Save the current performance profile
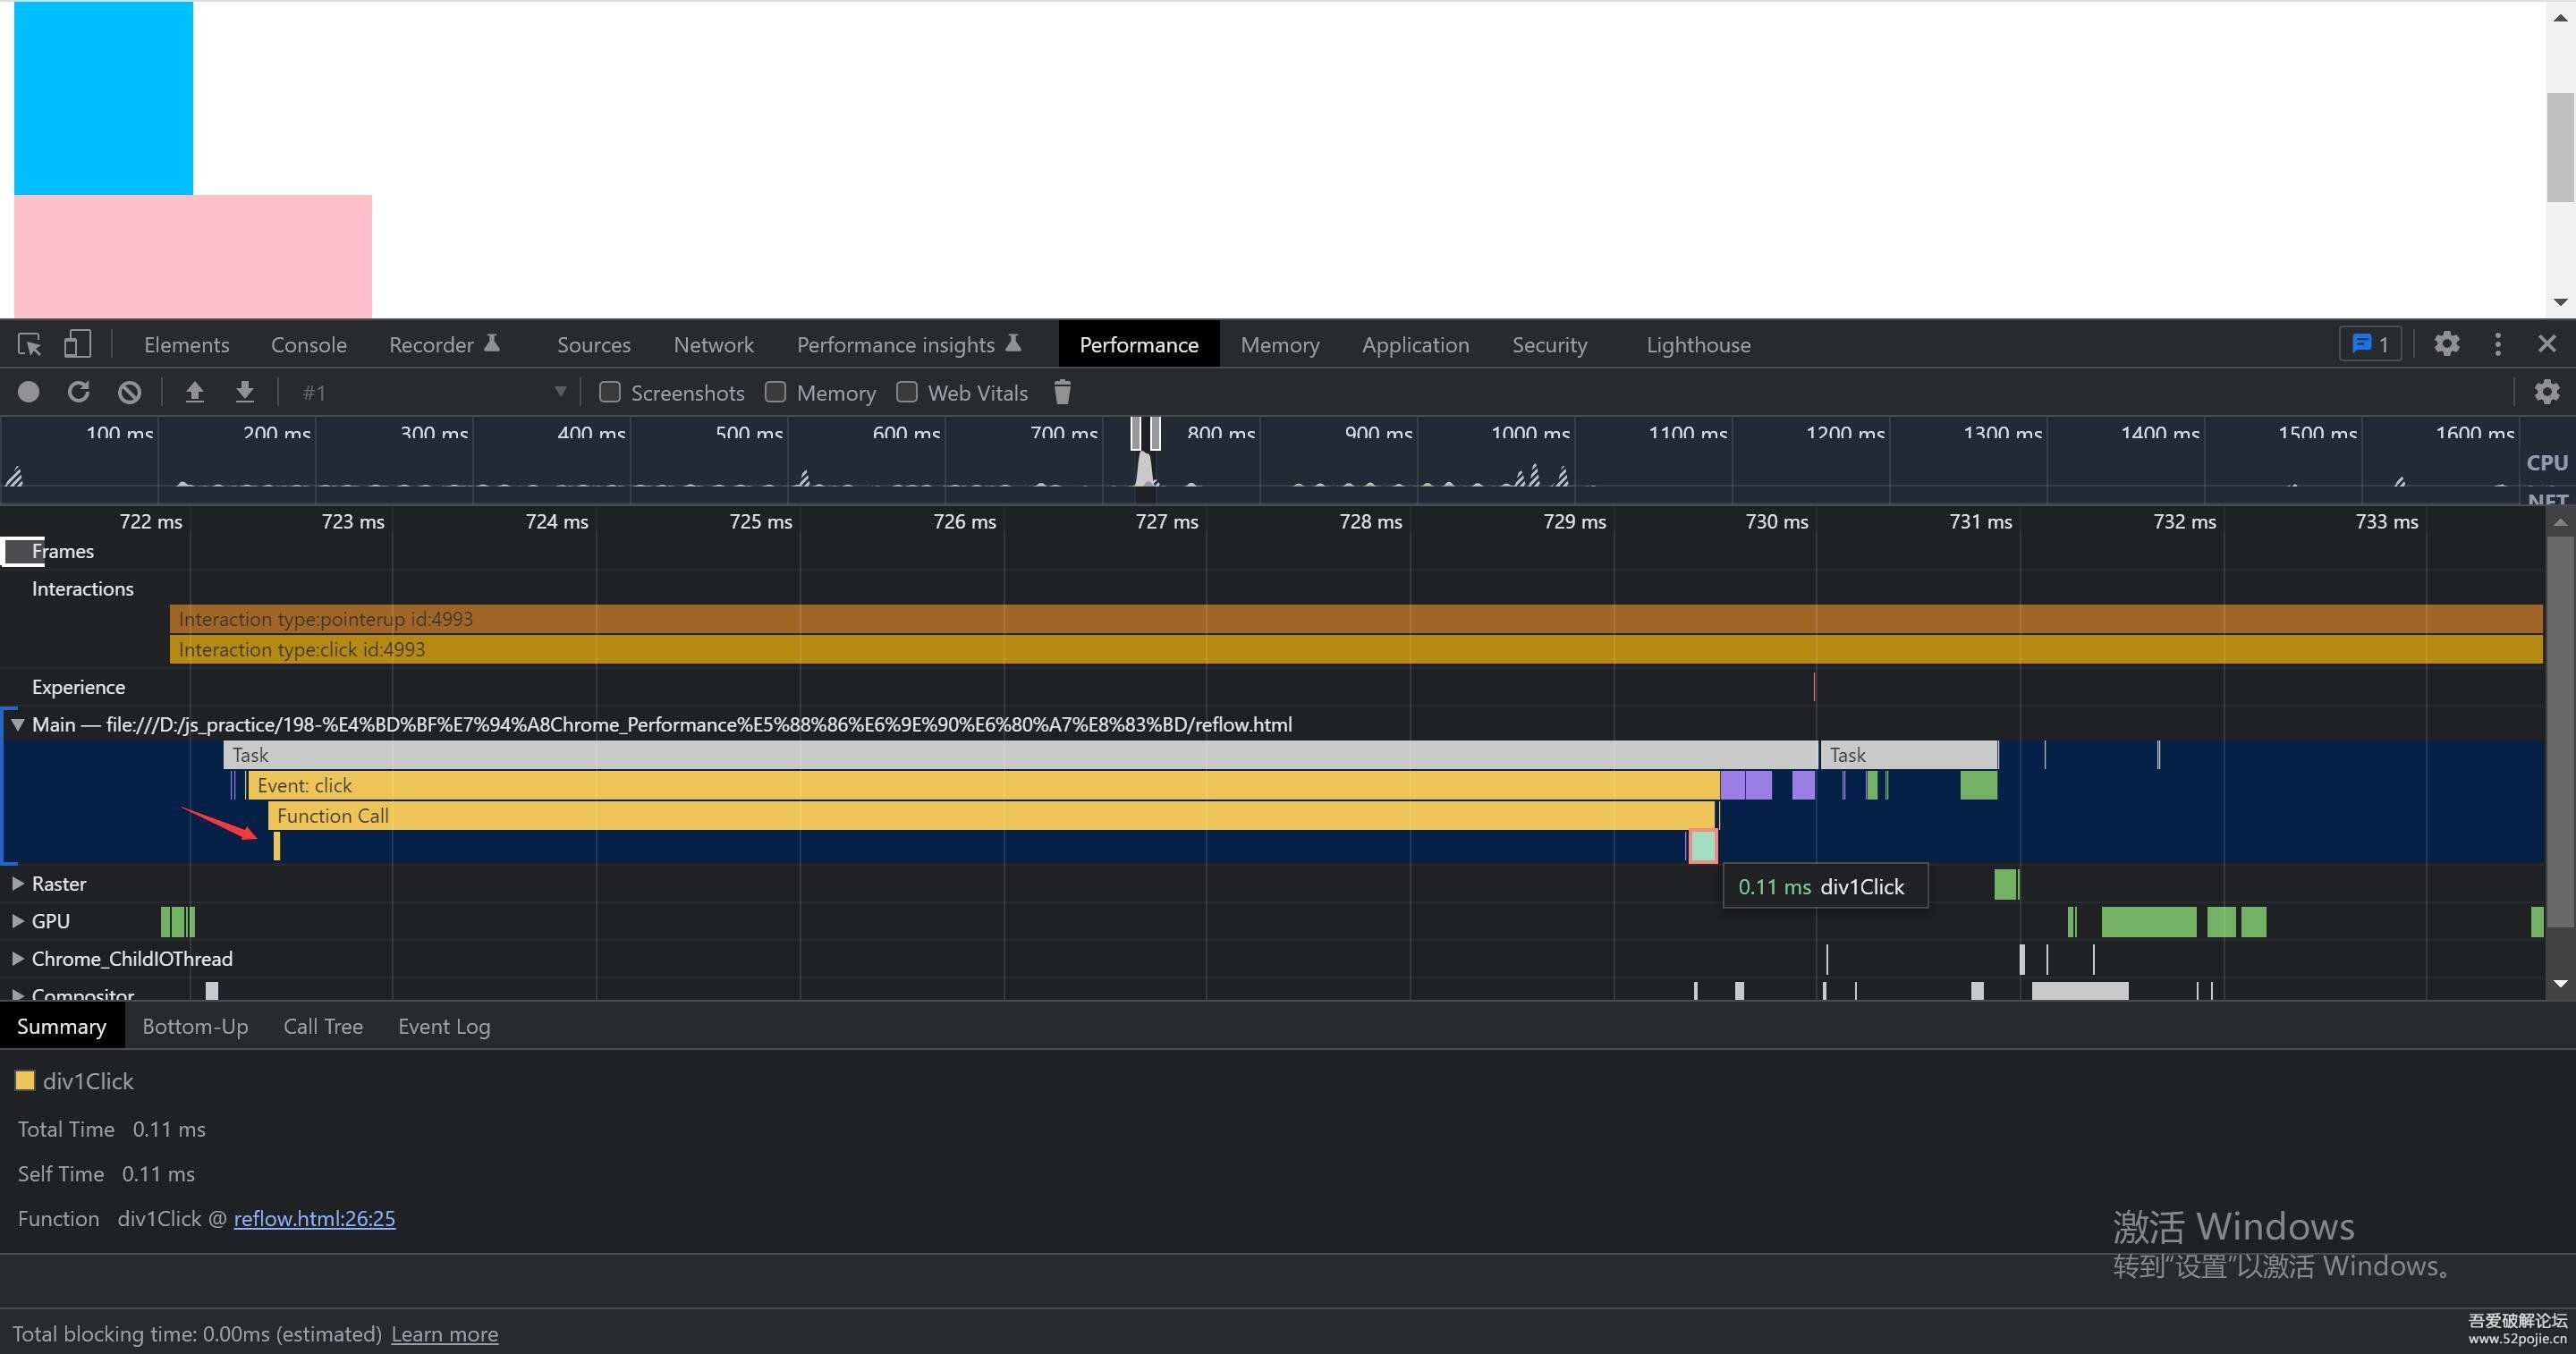The height and width of the screenshot is (1354, 2576). click(245, 392)
